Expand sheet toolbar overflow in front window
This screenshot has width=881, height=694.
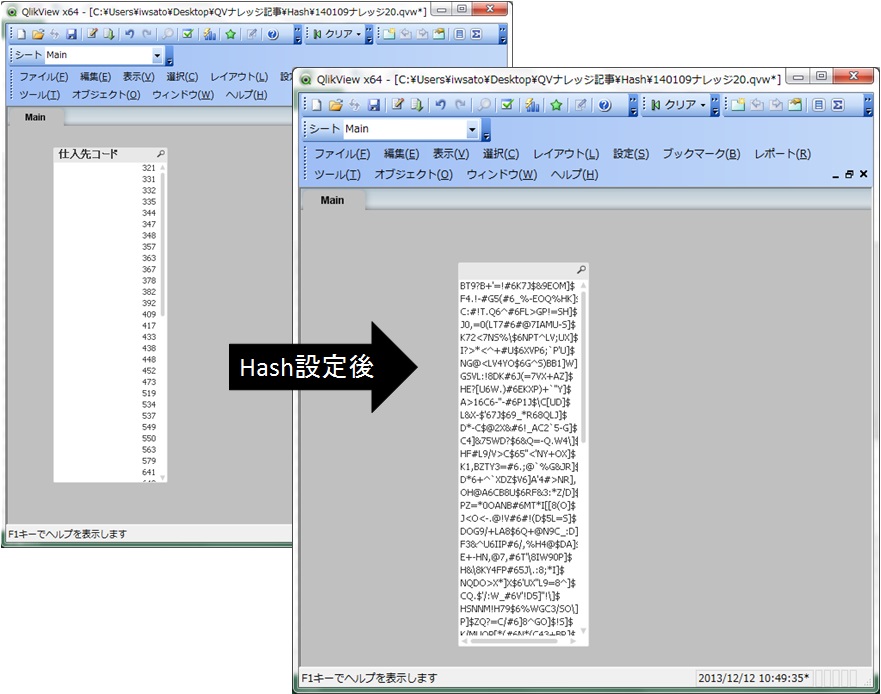[487, 129]
